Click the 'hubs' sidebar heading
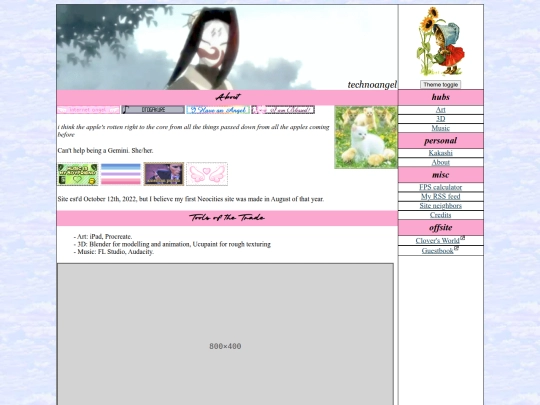The image size is (540, 405). pyautogui.click(x=440, y=97)
